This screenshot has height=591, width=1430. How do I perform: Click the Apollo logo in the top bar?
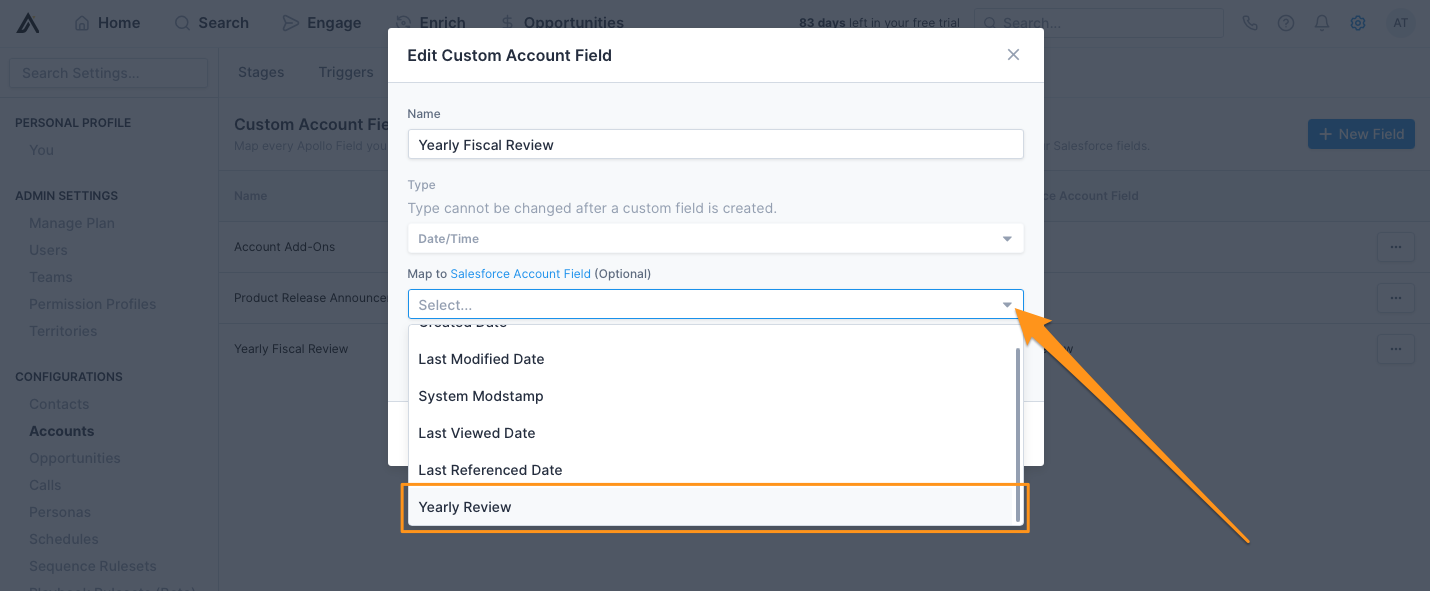pyautogui.click(x=27, y=22)
